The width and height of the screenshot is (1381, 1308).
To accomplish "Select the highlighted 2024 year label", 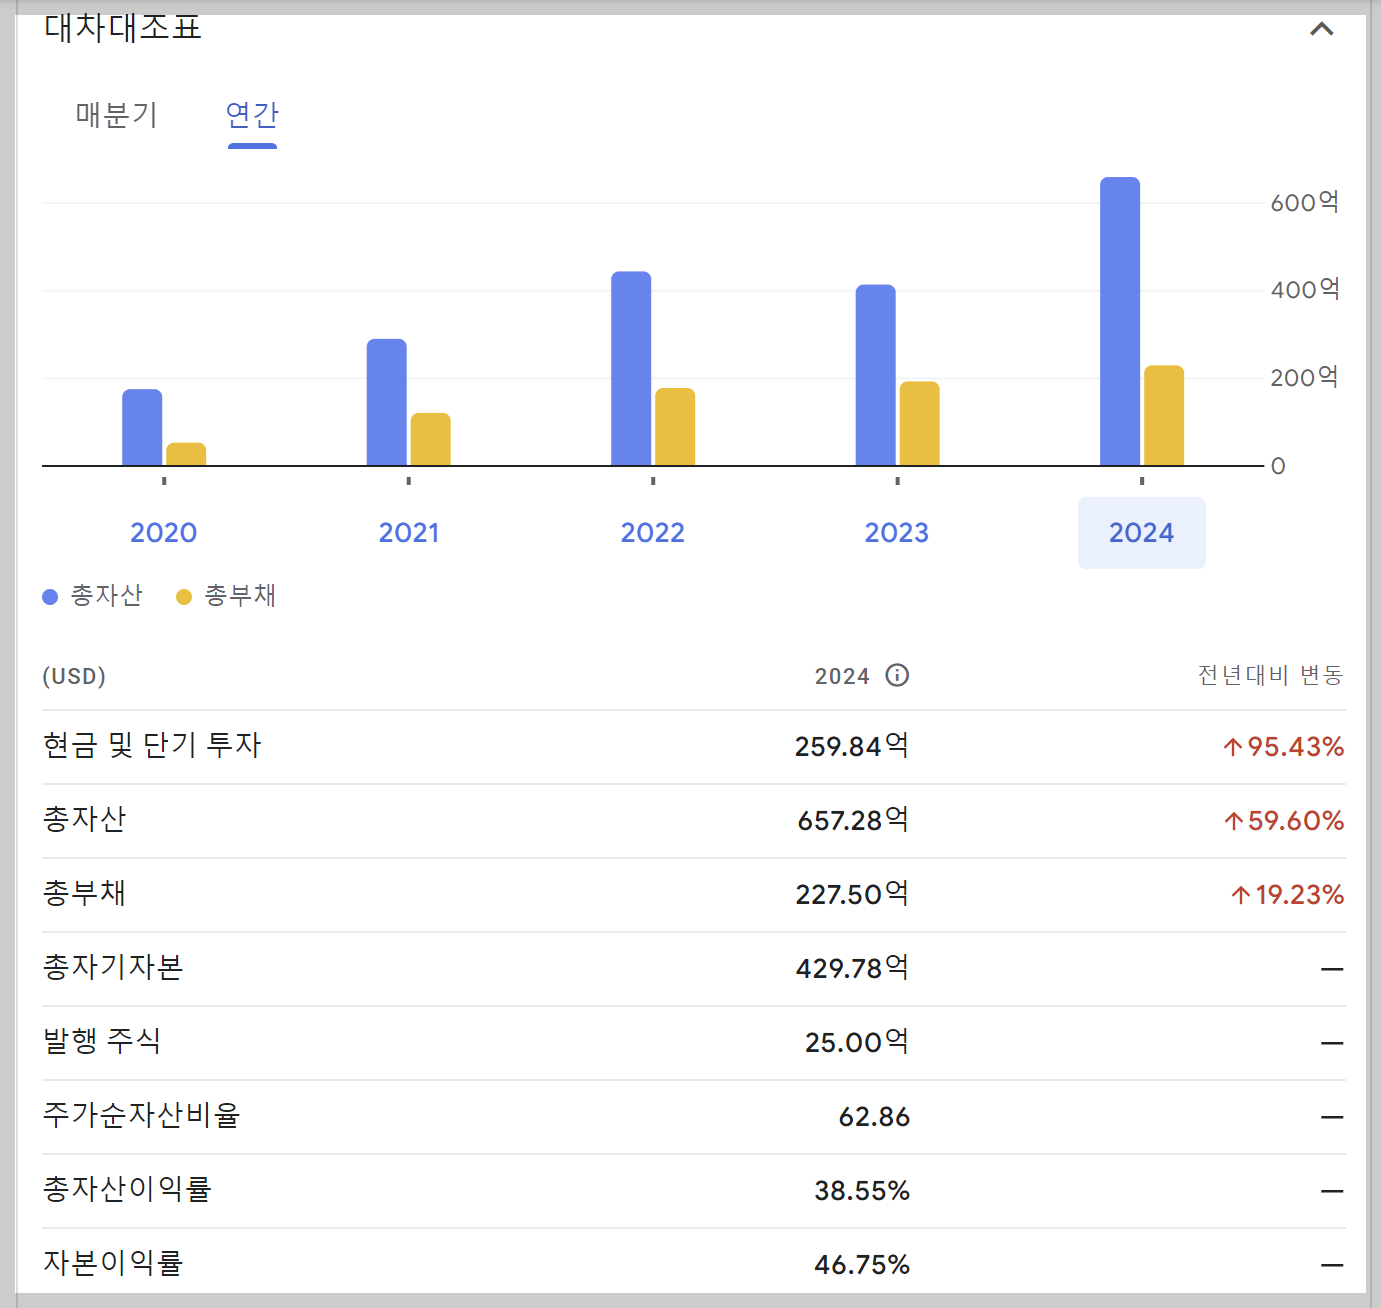I will click(x=1141, y=532).
